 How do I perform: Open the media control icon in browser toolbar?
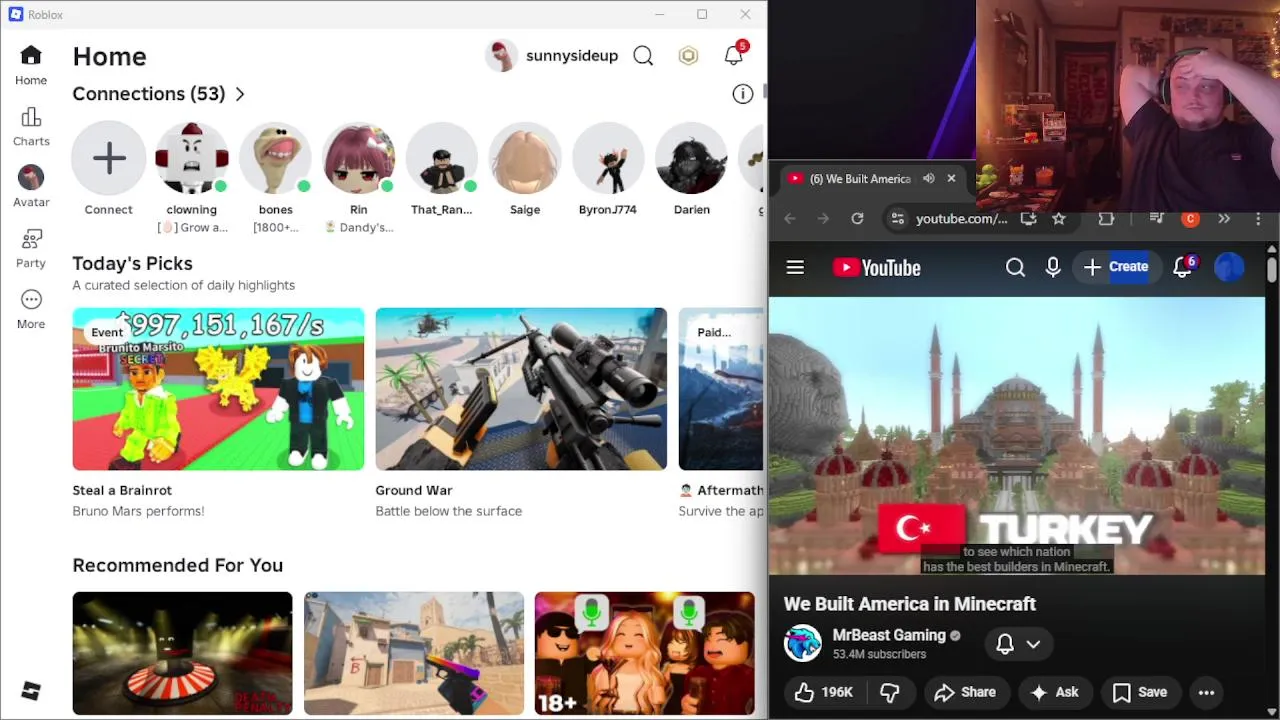[x=1157, y=219]
